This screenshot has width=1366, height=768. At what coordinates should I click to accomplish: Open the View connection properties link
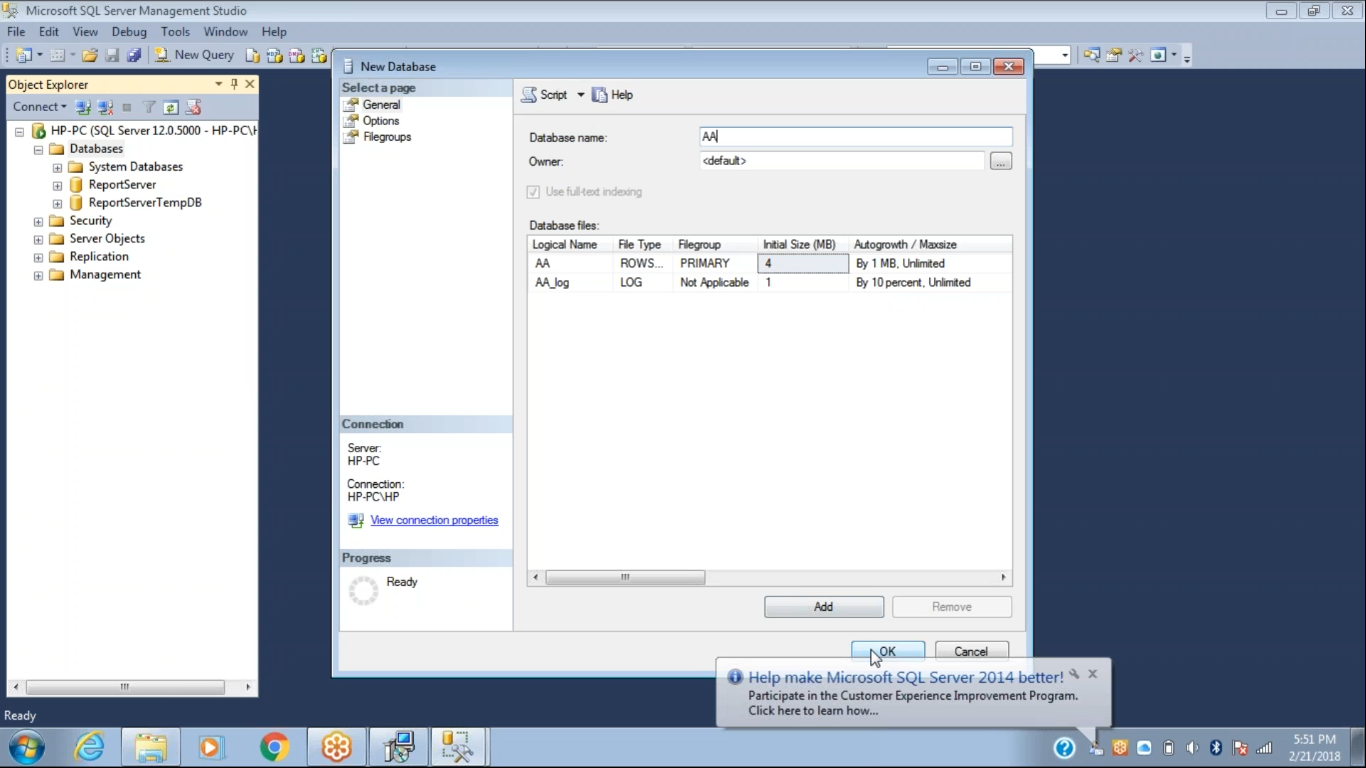434,521
